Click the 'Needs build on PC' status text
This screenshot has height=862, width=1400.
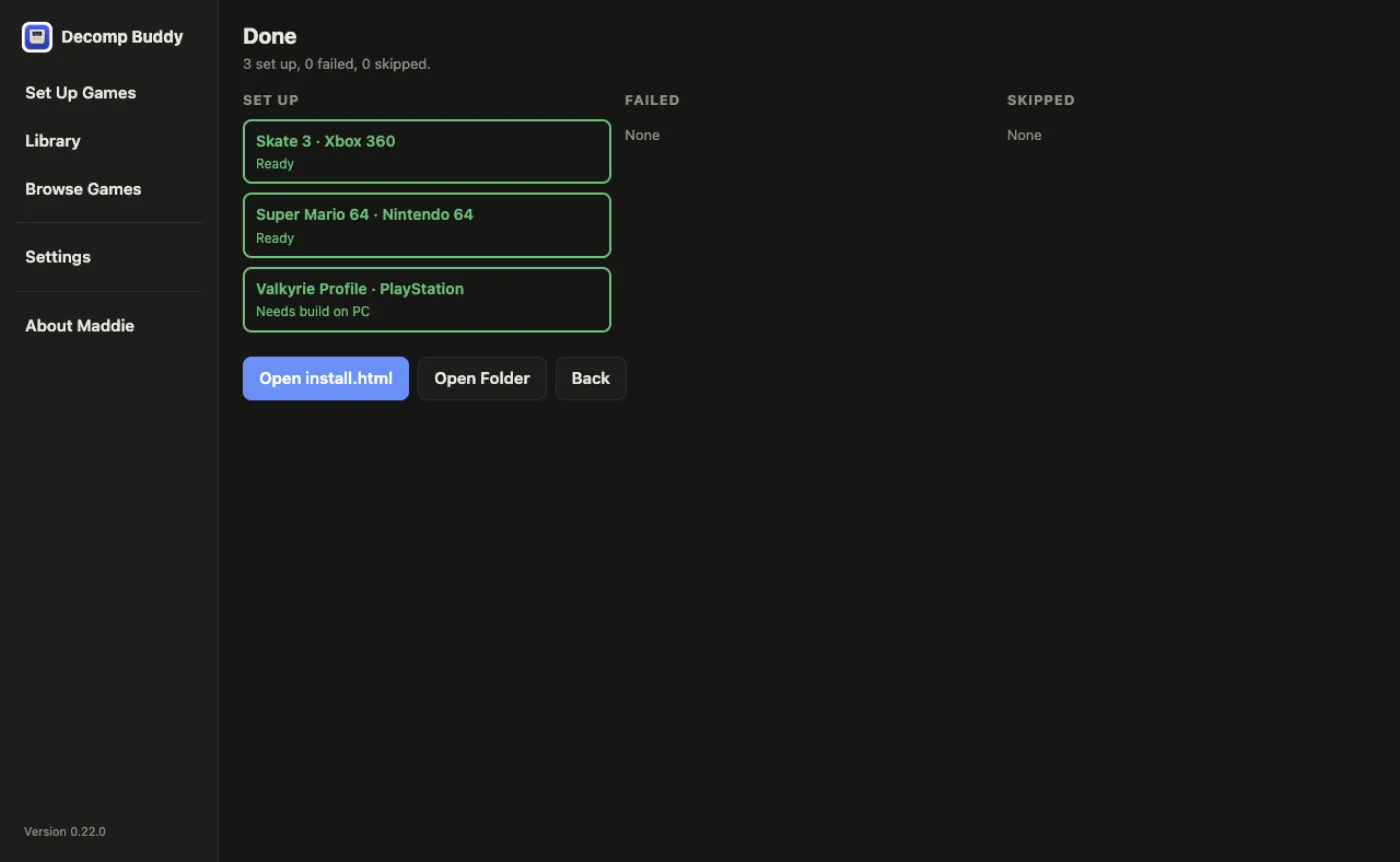point(313,311)
